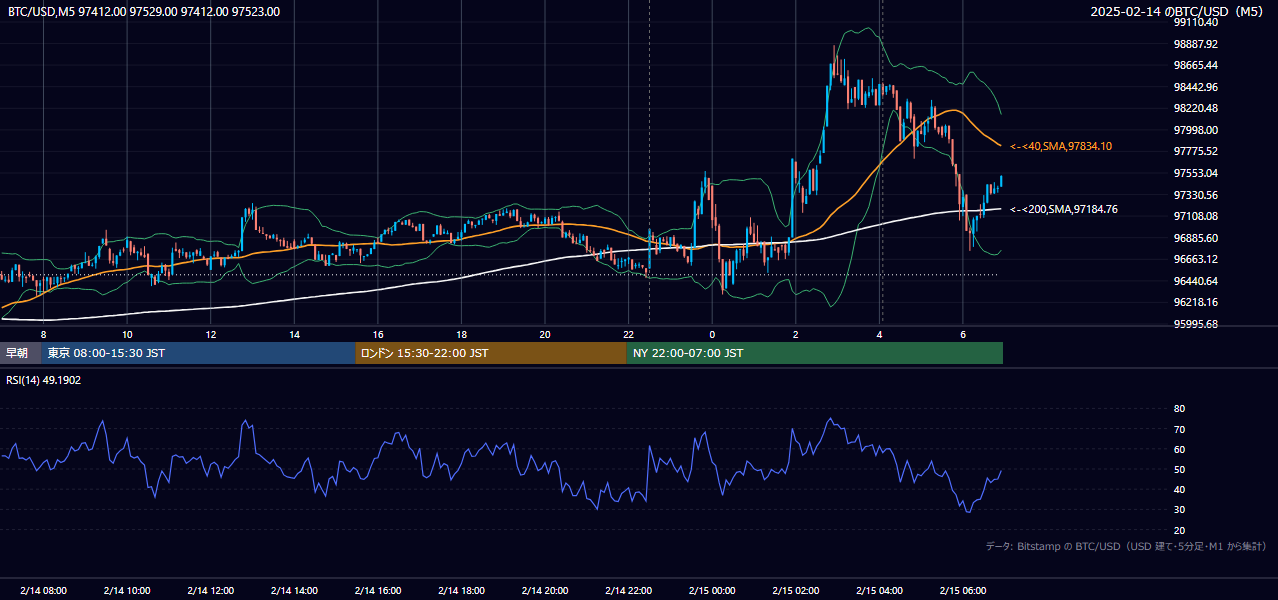This screenshot has height=600, width=1278.
Task: Click price axis value 97330.56
Action: [x=1196, y=195]
